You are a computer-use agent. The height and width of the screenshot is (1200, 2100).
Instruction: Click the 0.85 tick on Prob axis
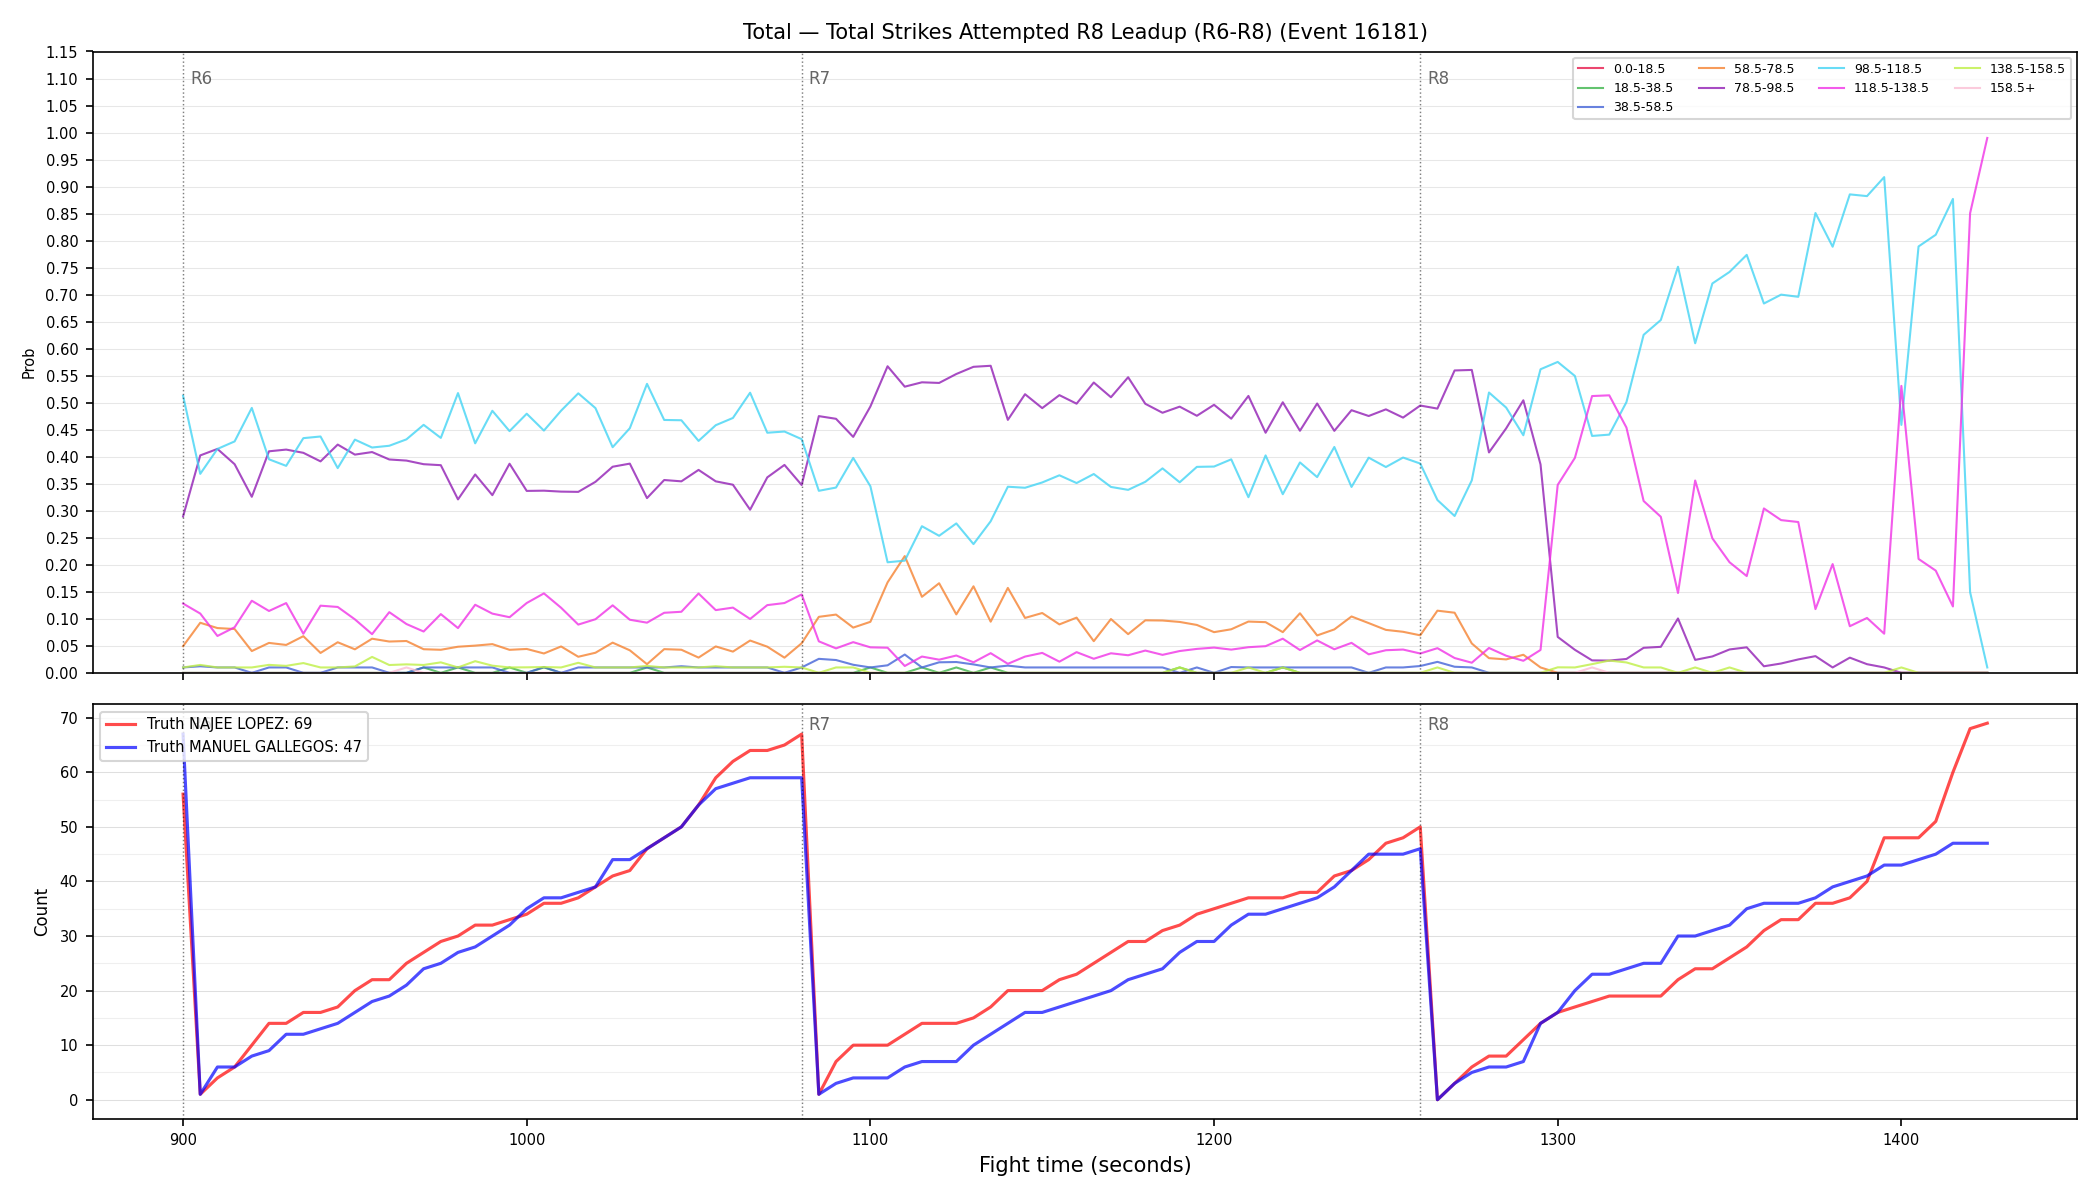[62, 214]
